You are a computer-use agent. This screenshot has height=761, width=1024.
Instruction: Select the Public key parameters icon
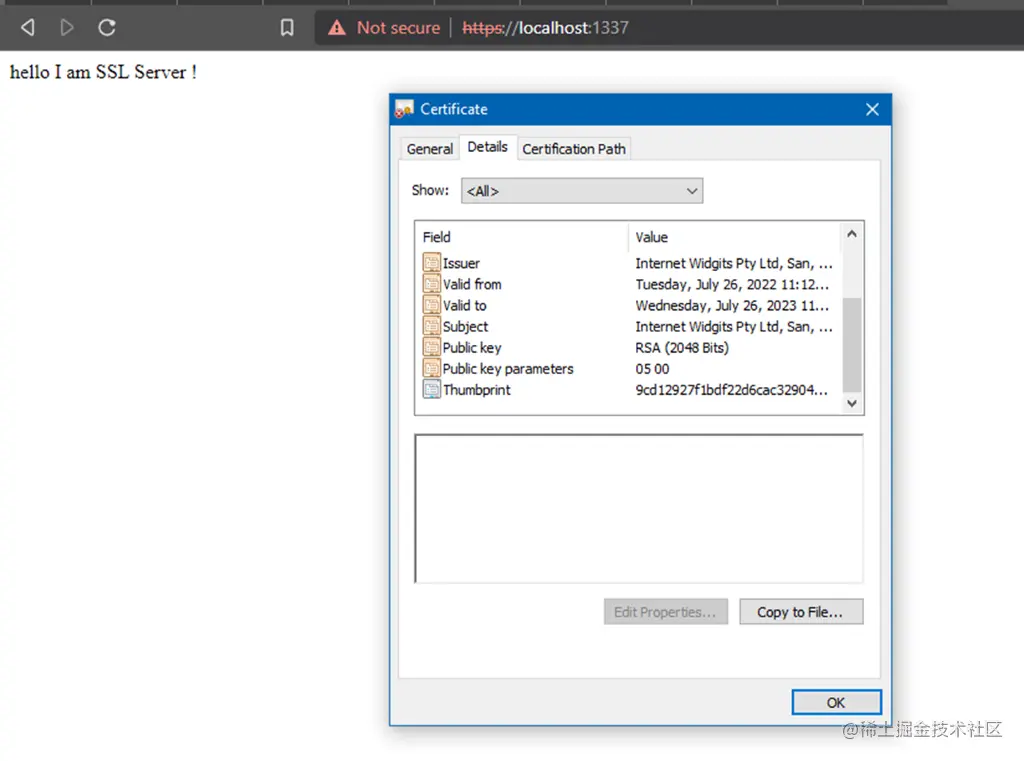click(432, 368)
